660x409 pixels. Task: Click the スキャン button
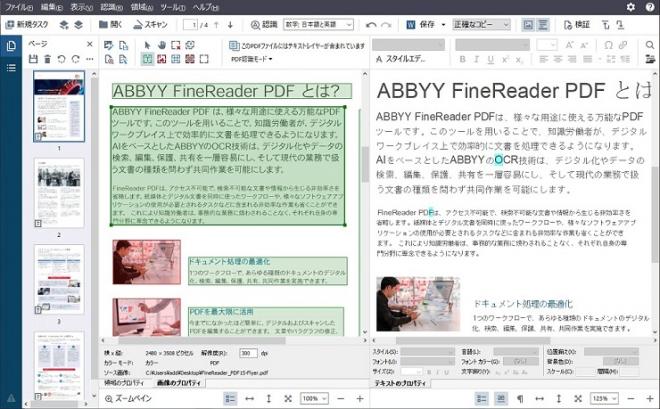click(x=150, y=25)
